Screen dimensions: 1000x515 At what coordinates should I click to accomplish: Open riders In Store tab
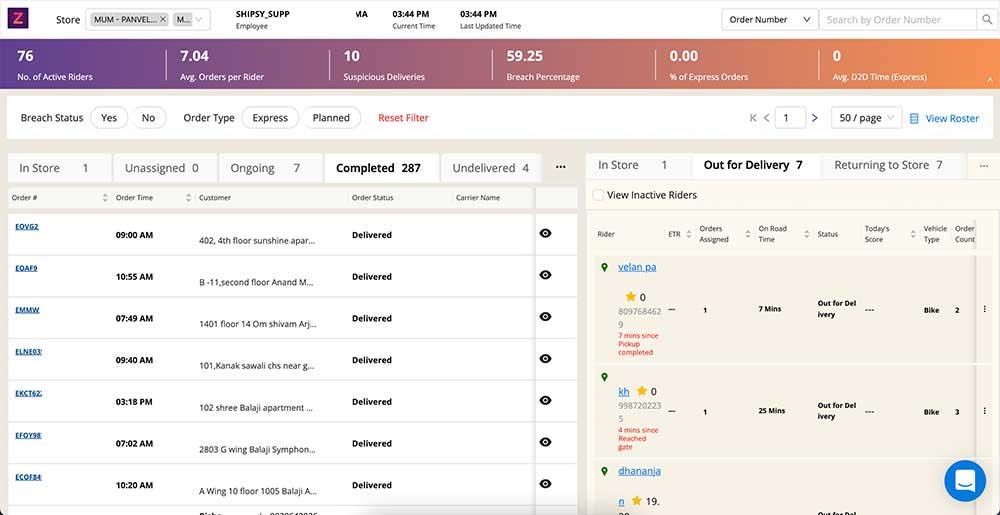[638, 165]
